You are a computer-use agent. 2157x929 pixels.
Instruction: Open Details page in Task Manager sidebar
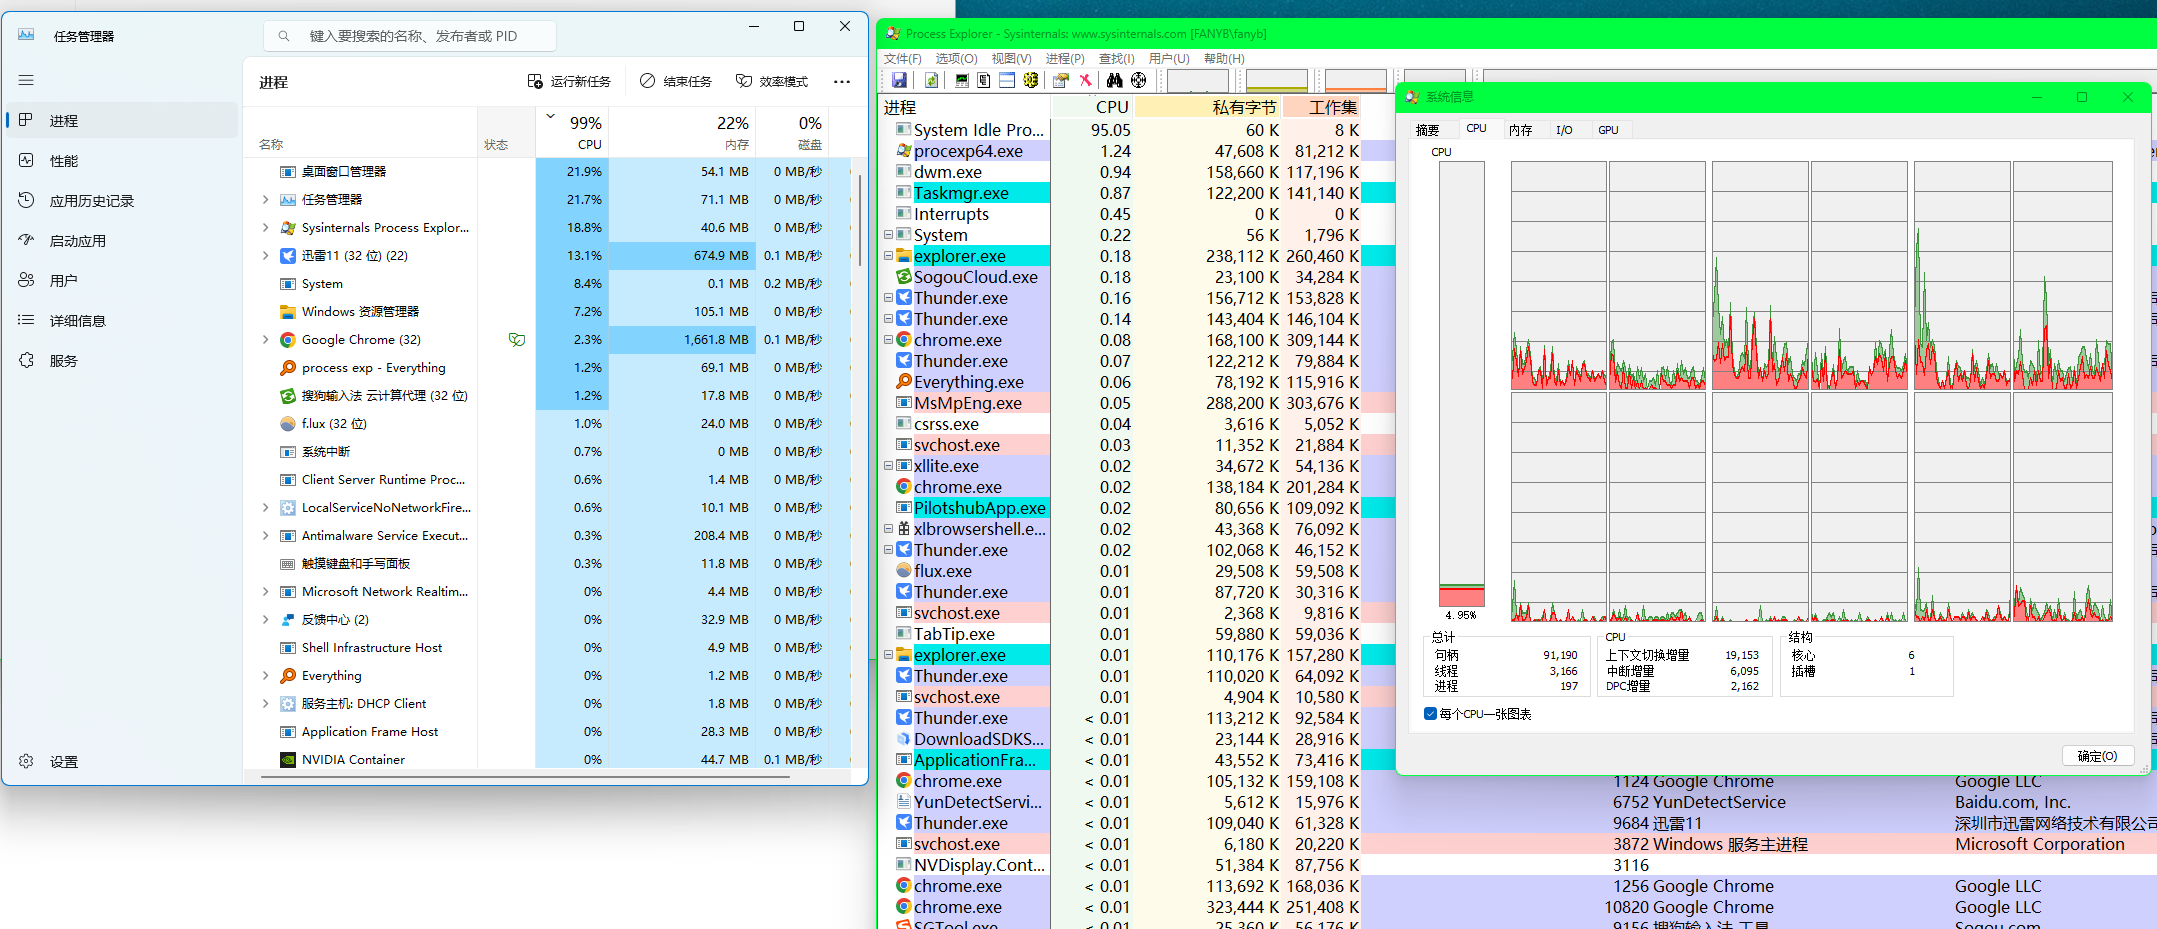(122, 321)
